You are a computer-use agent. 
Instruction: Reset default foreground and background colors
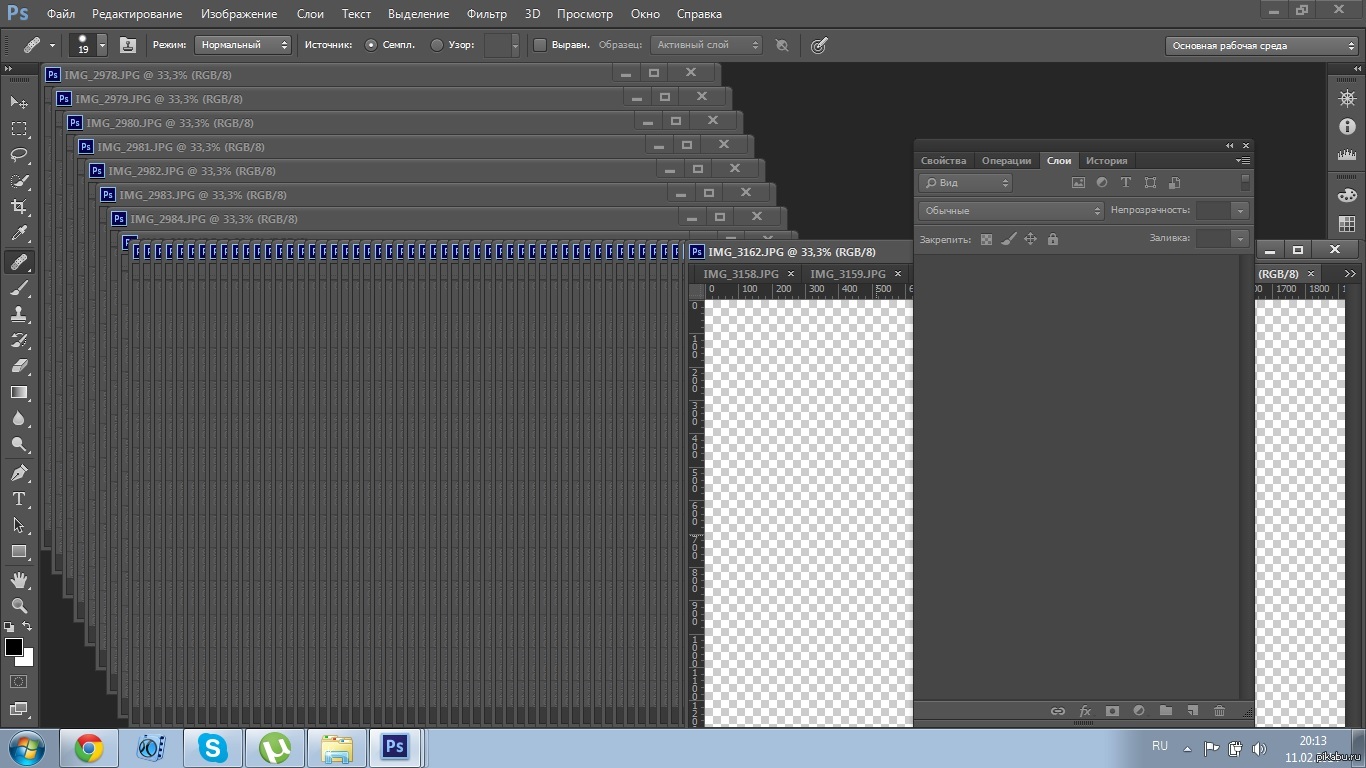pyautogui.click(x=9, y=627)
